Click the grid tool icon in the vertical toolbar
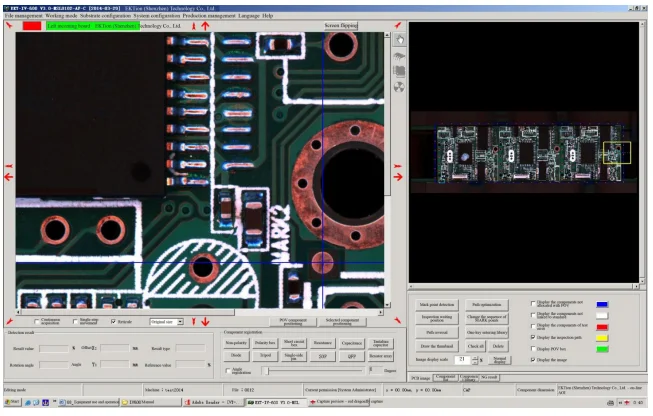 point(400,71)
